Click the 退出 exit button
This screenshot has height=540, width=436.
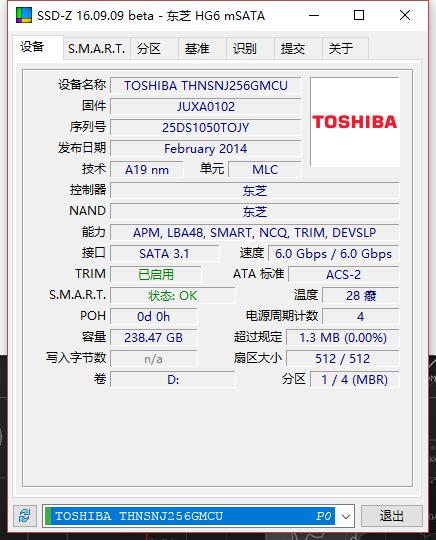392,516
